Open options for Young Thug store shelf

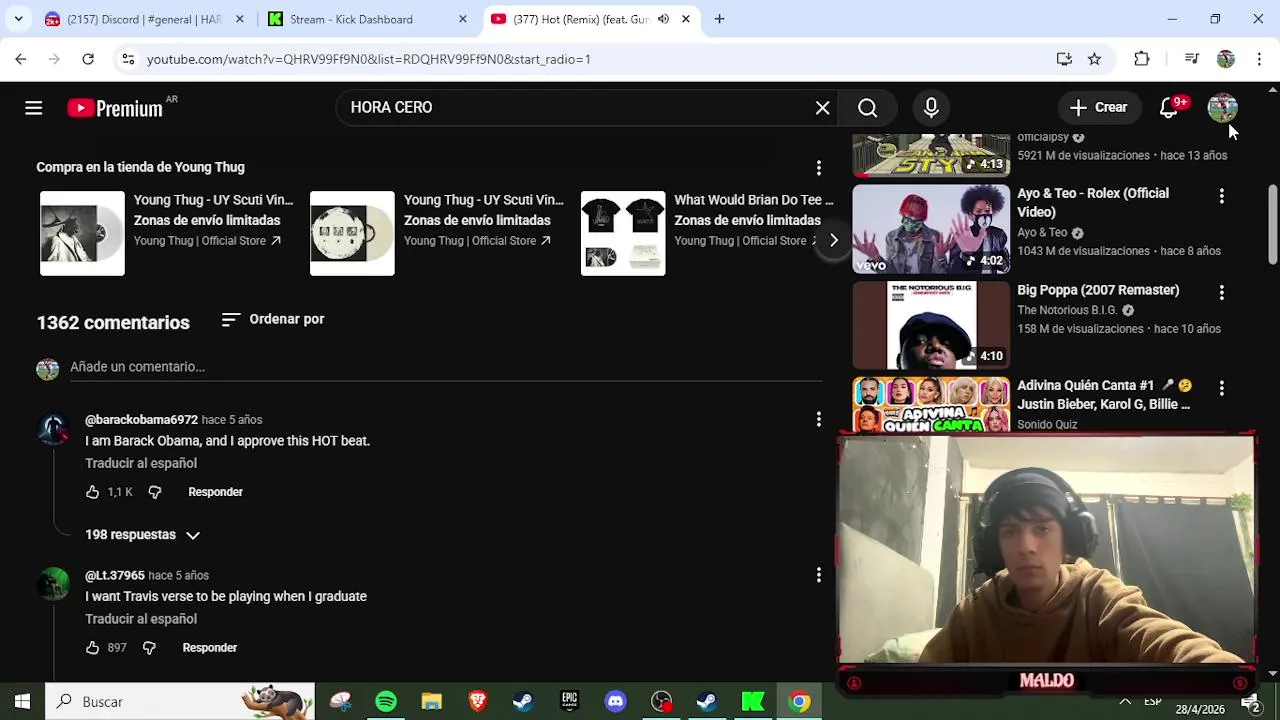[818, 168]
